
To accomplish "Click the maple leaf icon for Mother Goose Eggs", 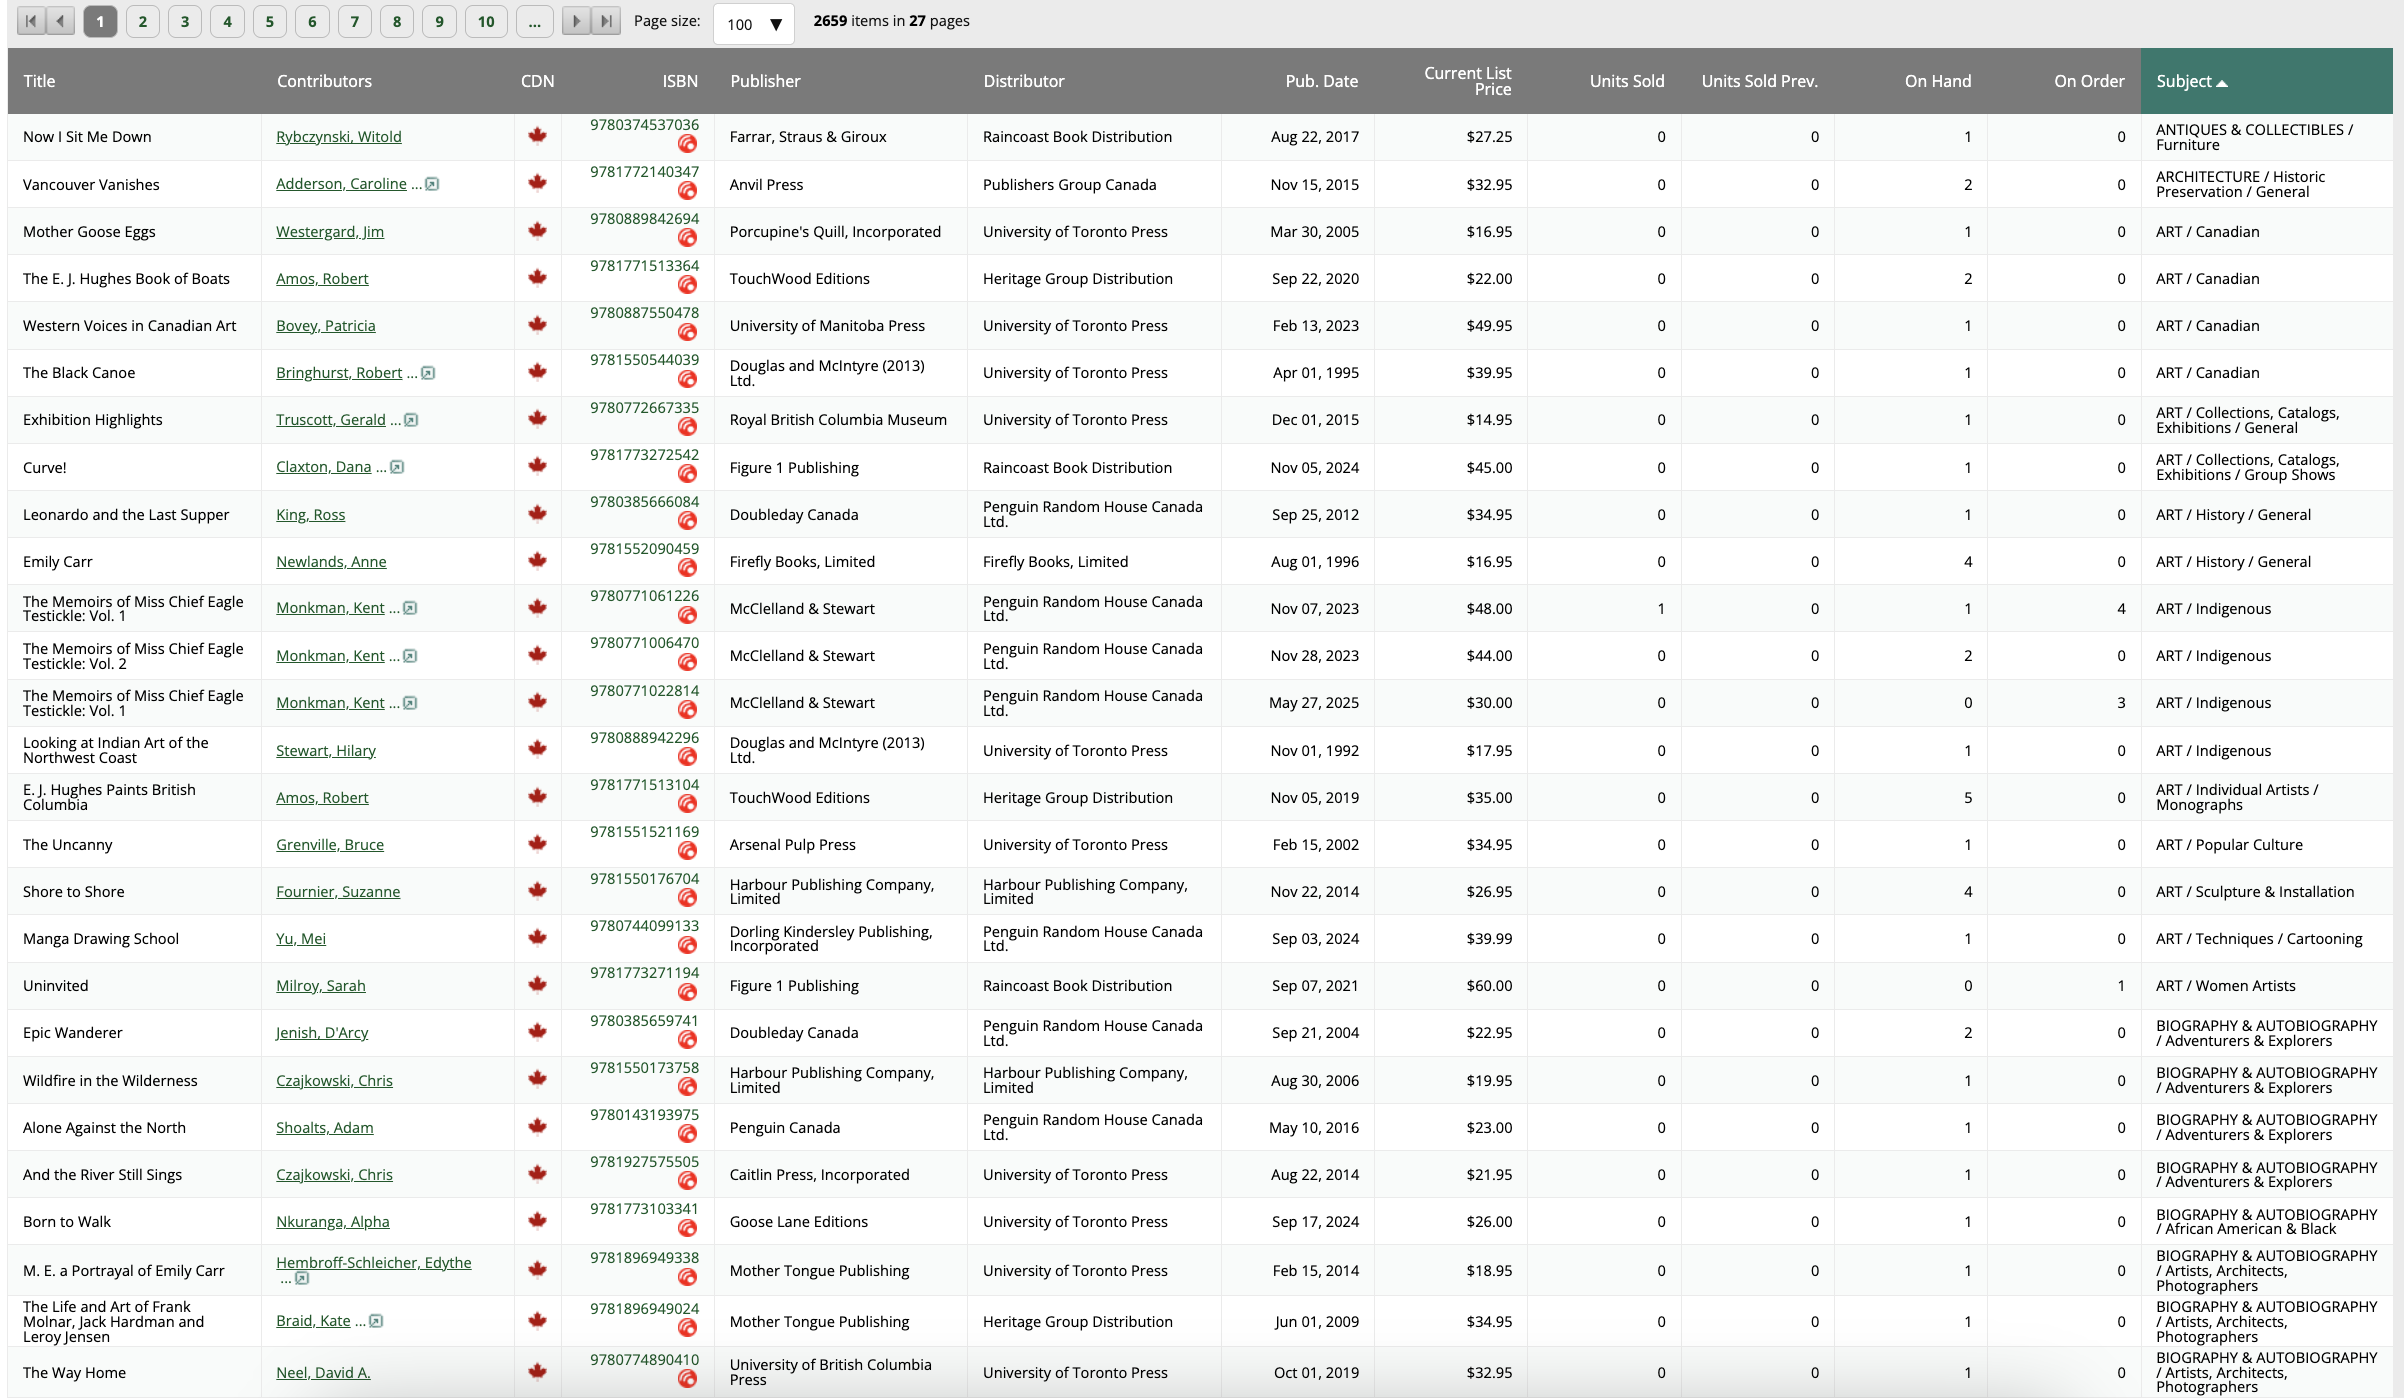I will point(538,230).
